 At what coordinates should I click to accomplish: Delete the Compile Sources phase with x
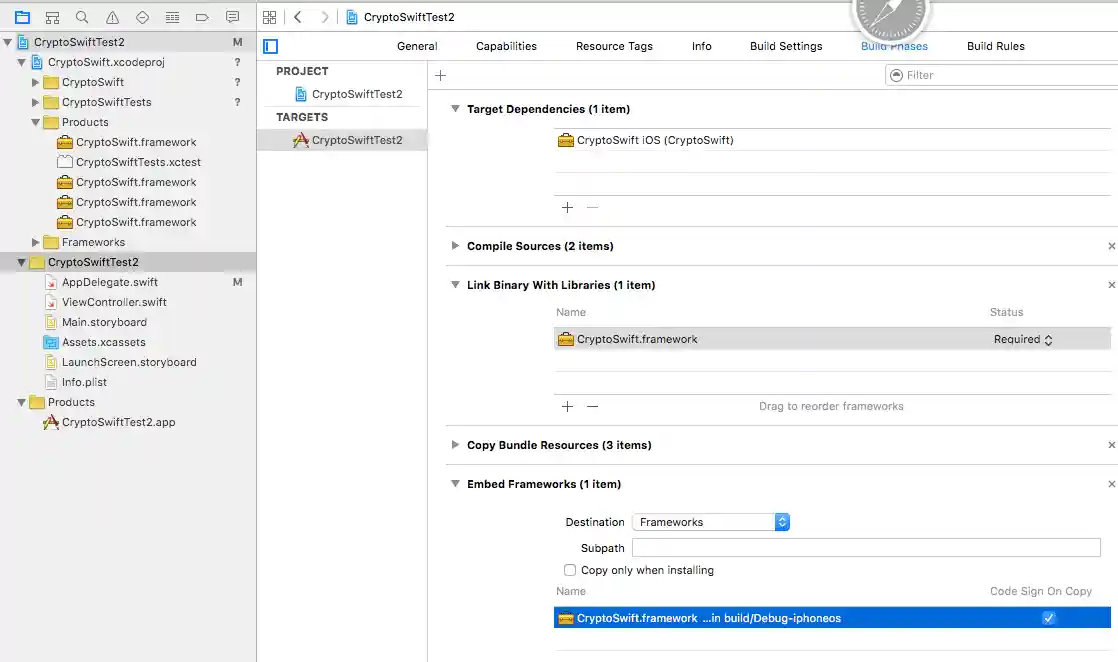tap(1111, 246)
